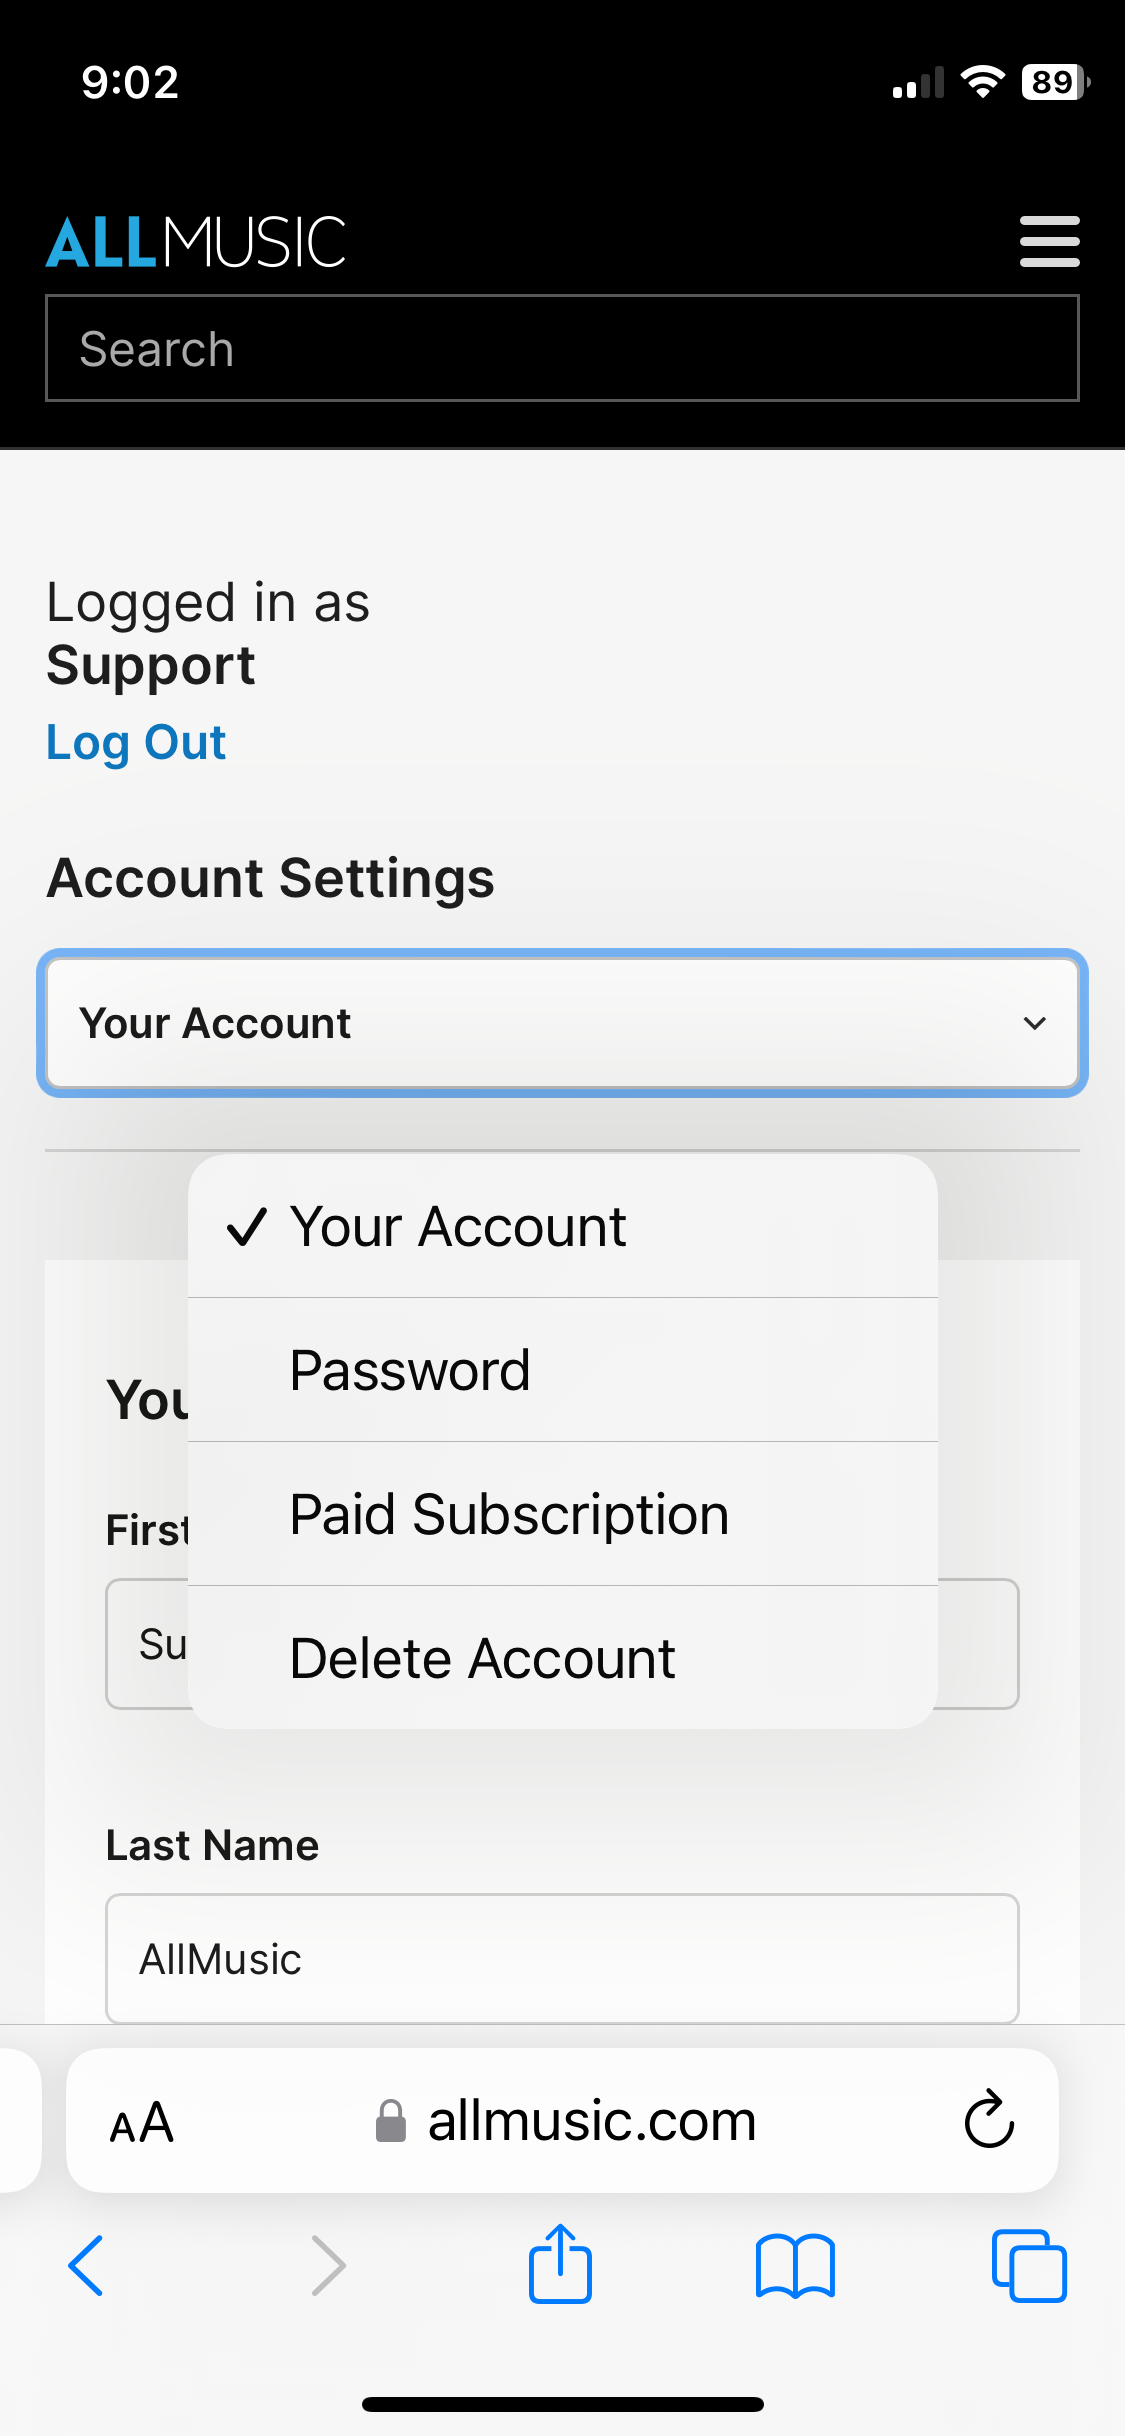Viewport: 1125px width, 2436px height.
Task: Open the hamburger menu icon
Action: 1049,241
